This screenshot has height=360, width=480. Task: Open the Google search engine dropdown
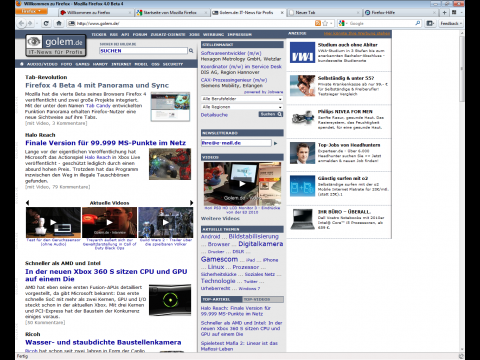click(342, 23)
